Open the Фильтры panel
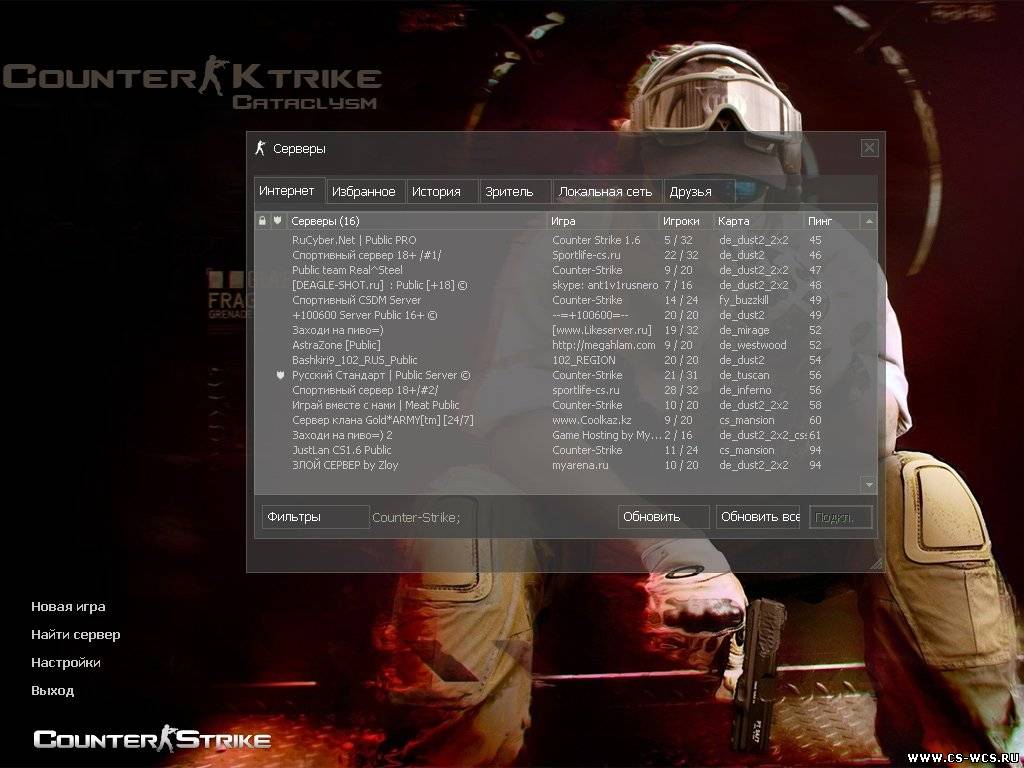Screen dimensions: 1024x768 click(x=315, y=517)
